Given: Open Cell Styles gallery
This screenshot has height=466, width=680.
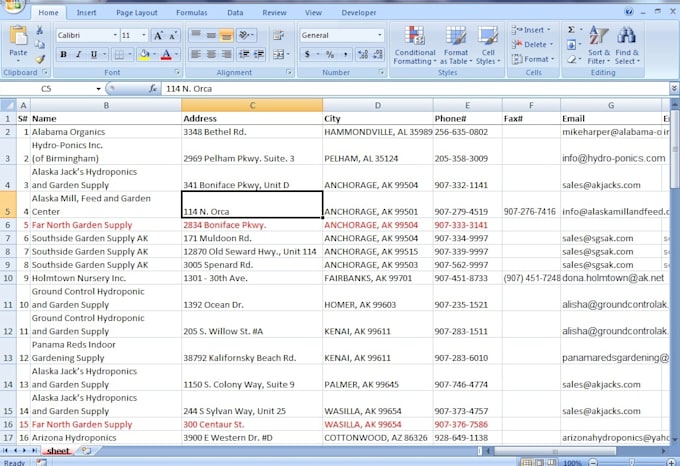Looking at the screenshot, I should click(x=488, y=45).
